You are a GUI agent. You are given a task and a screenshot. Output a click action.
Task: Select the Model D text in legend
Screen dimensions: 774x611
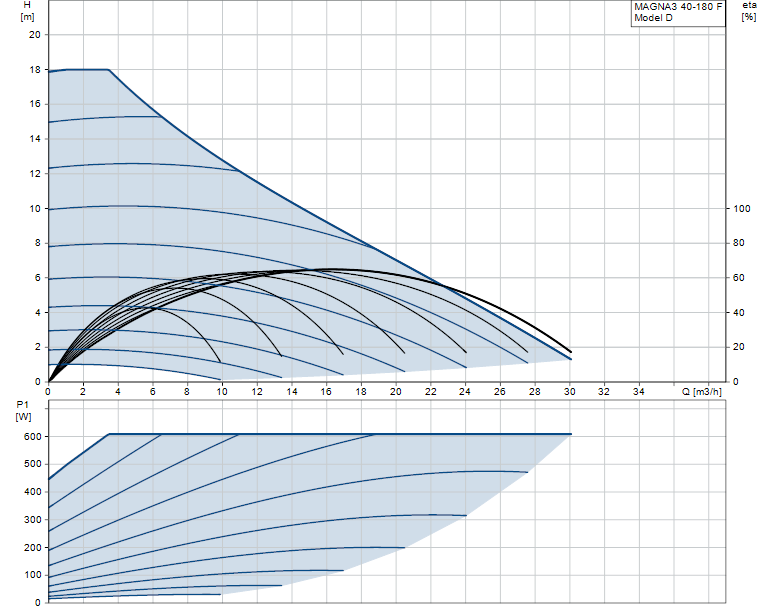click(x=654, y=18)
